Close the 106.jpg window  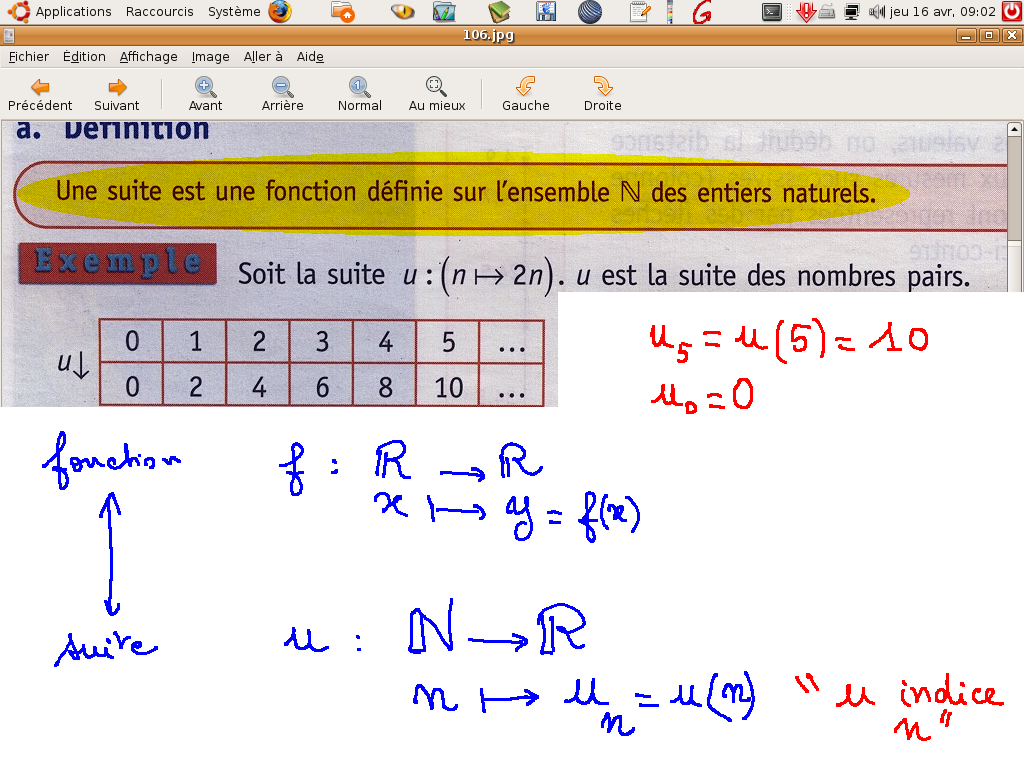point(1012,36)
